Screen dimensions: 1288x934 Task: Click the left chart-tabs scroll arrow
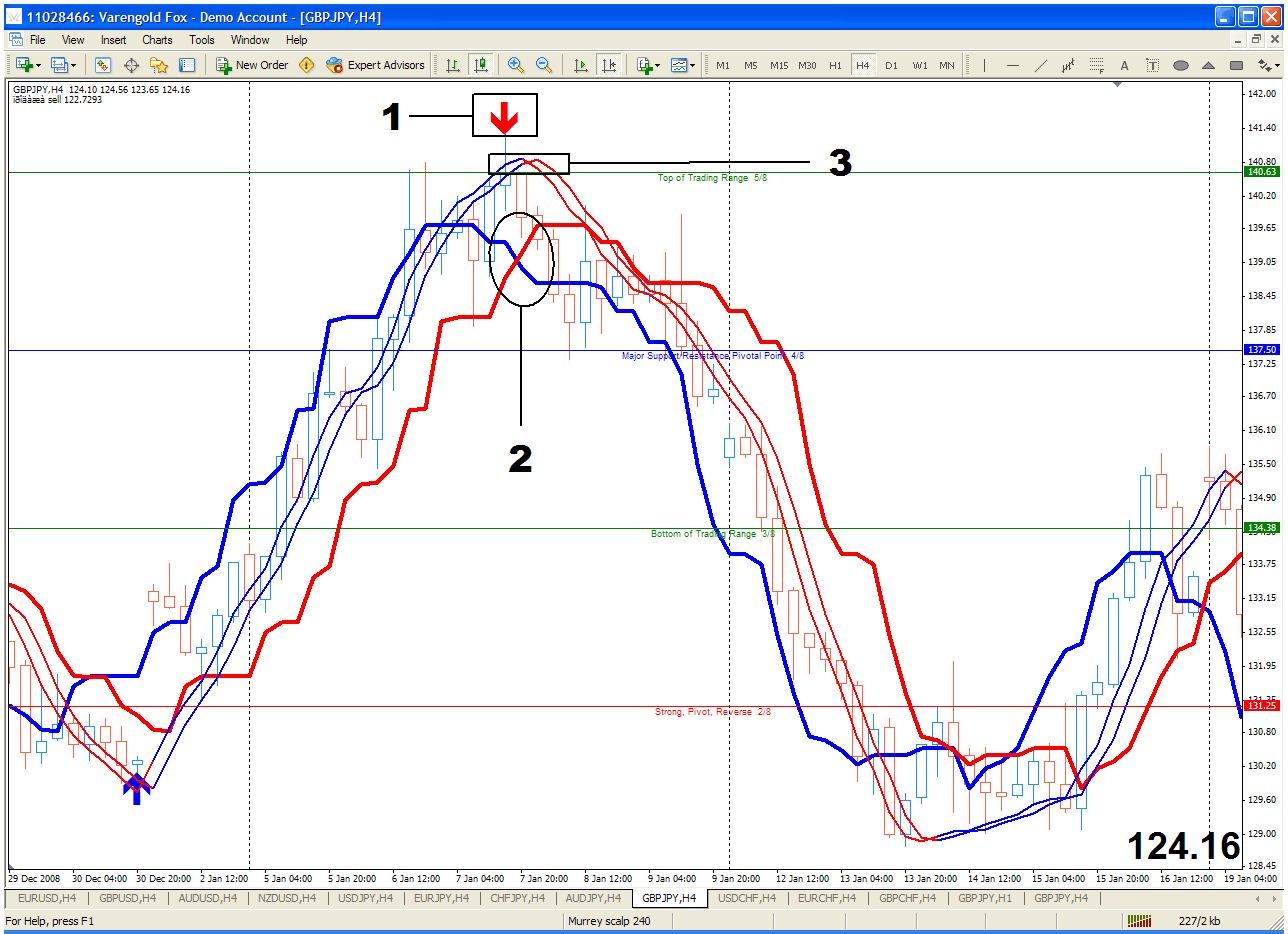(x=1259, y=898)
